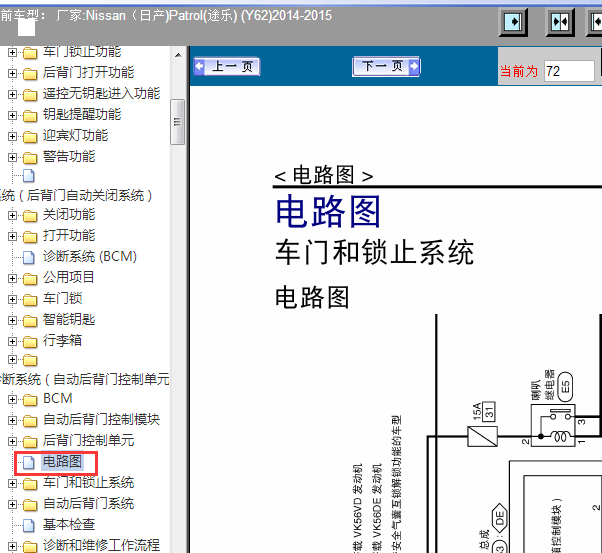Expand the 遥控无钥匙进入功能 folder
602x553 pixels.
pos(12,94)
